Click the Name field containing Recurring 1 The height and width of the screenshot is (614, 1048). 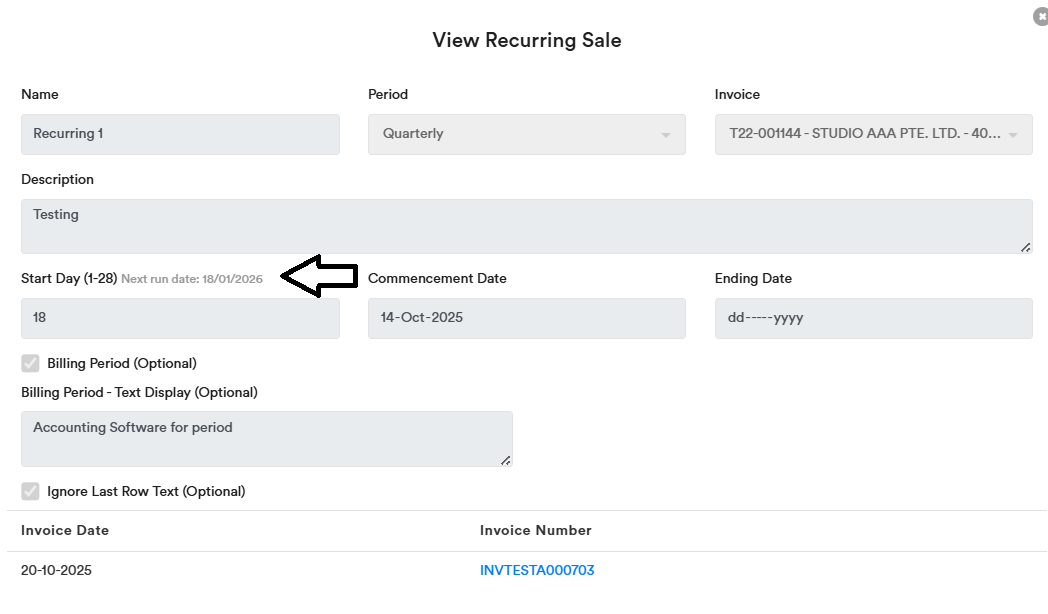point(180,134)
